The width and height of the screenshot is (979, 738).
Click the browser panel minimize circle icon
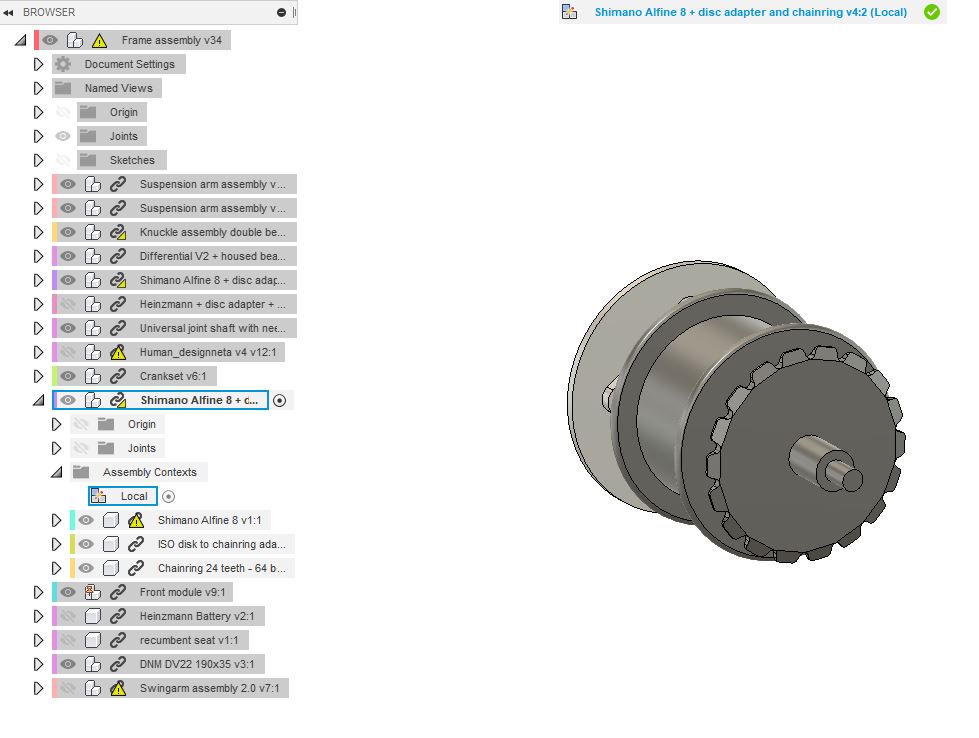281,12
